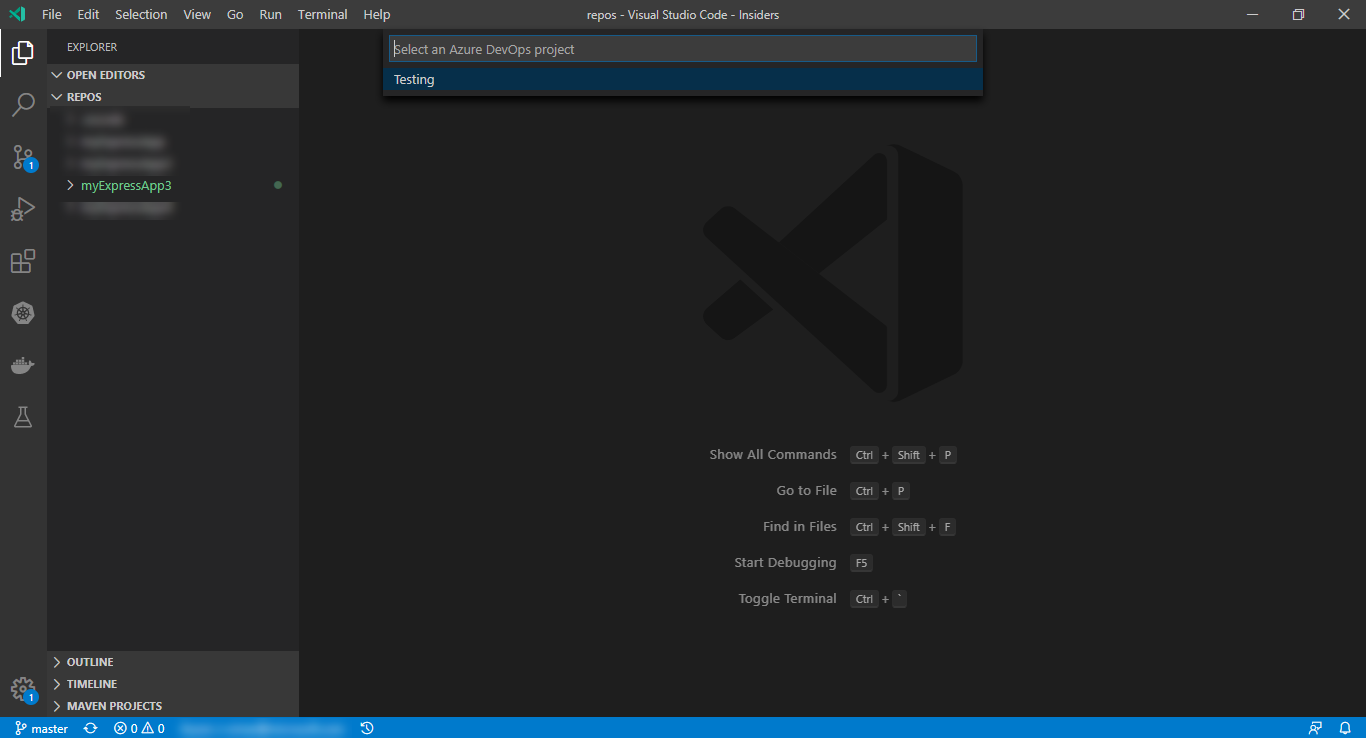Open the Search view in activity bar
Viewport: 1366px width, 738px height.
pyautogui.click(x=23, y=105)
